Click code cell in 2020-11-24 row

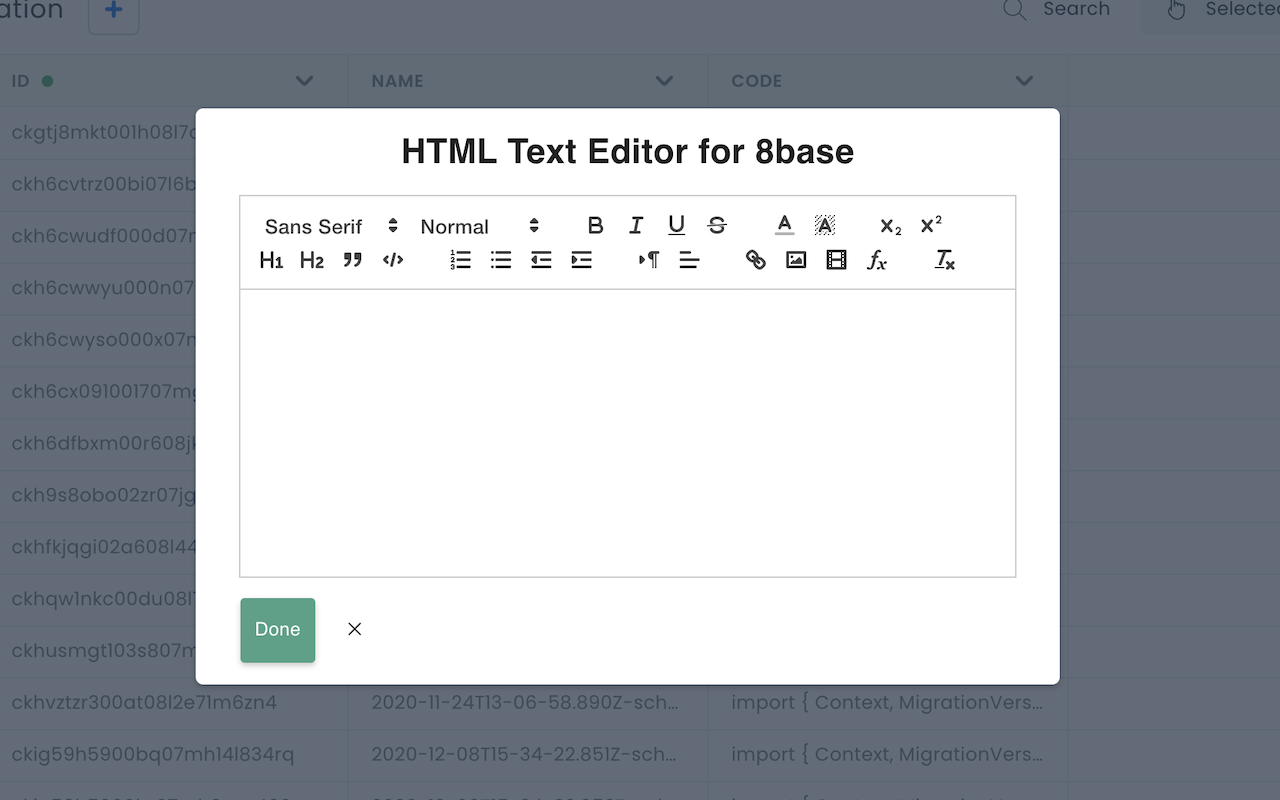887,703
